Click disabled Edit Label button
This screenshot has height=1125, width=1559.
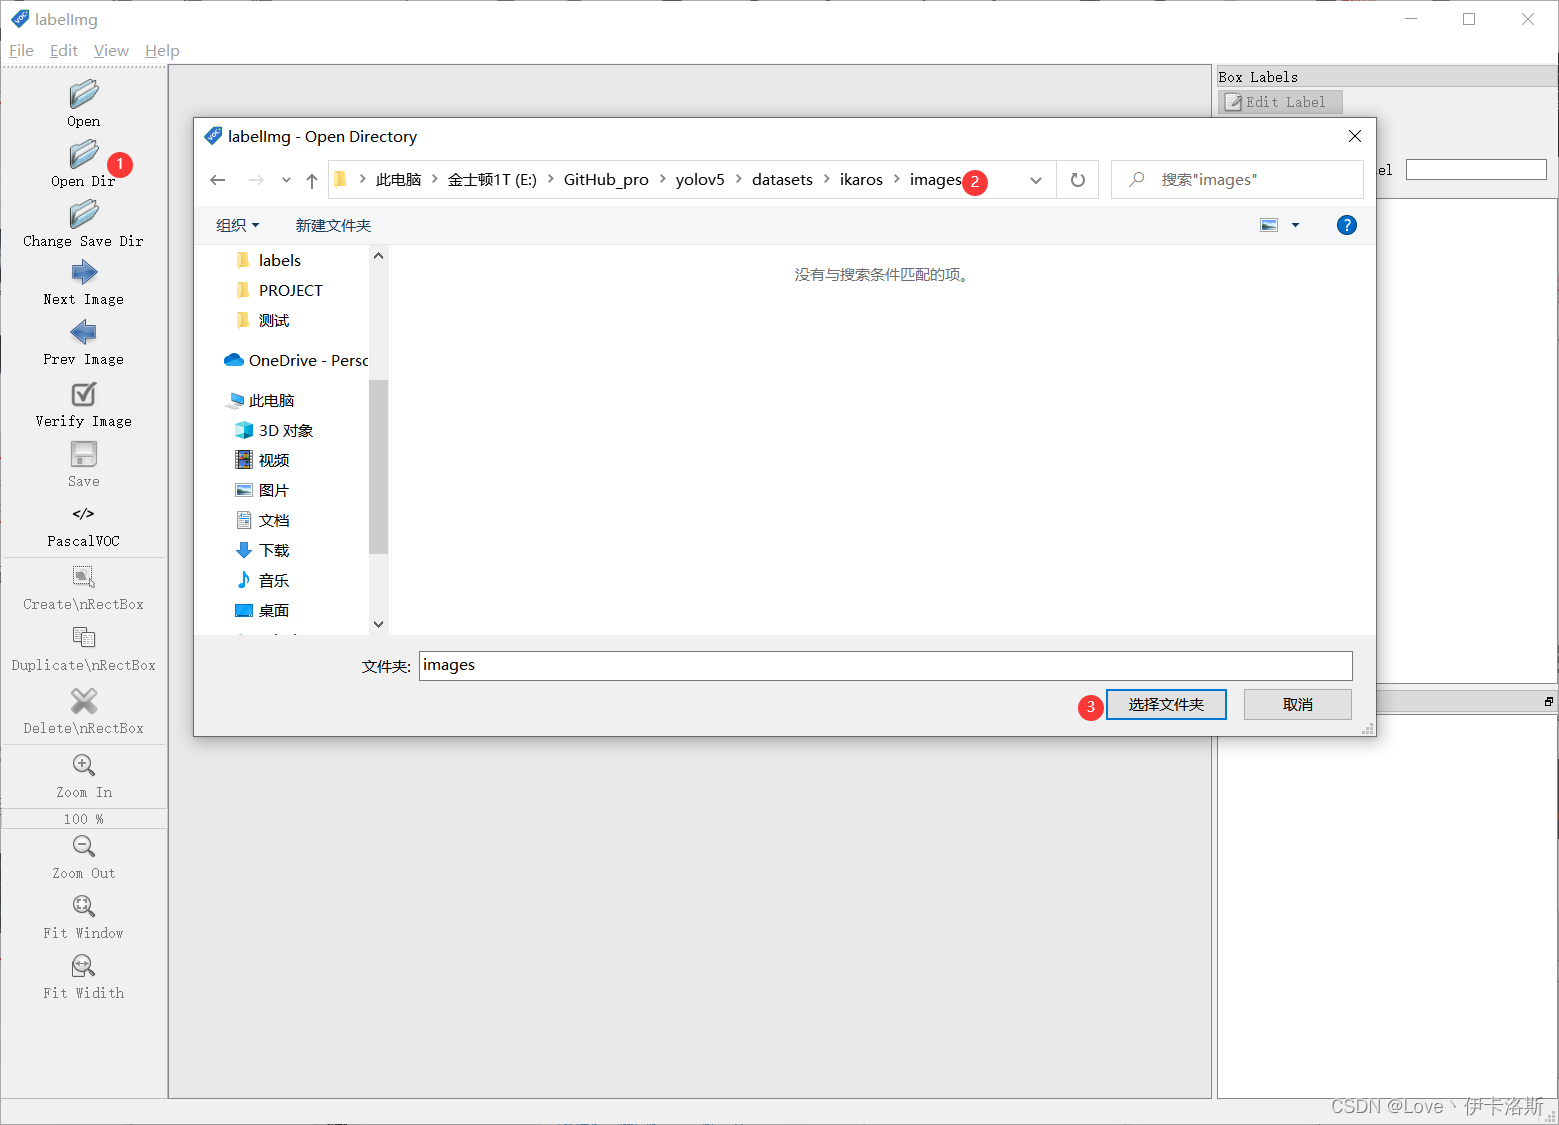1280,102
